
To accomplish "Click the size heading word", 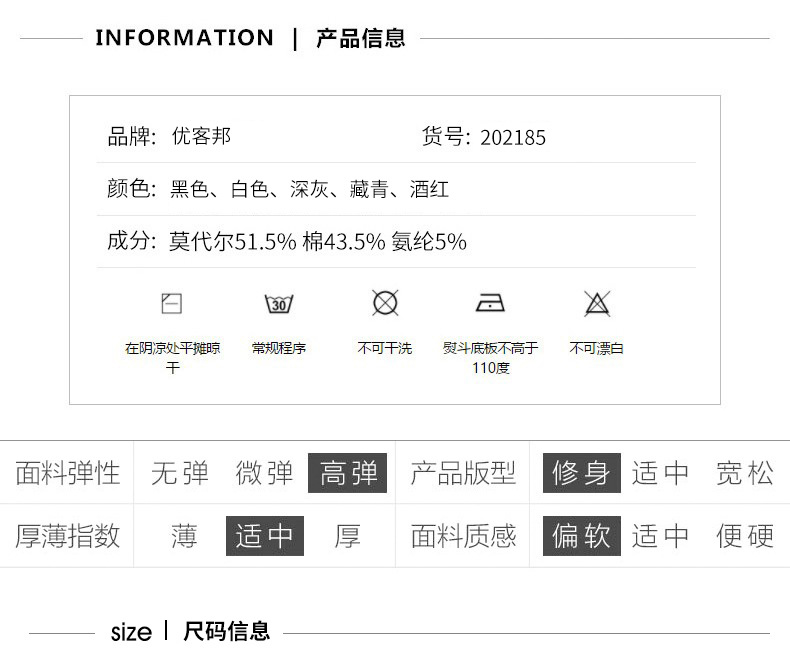I will pyautogui.click(x=131, y=632).
